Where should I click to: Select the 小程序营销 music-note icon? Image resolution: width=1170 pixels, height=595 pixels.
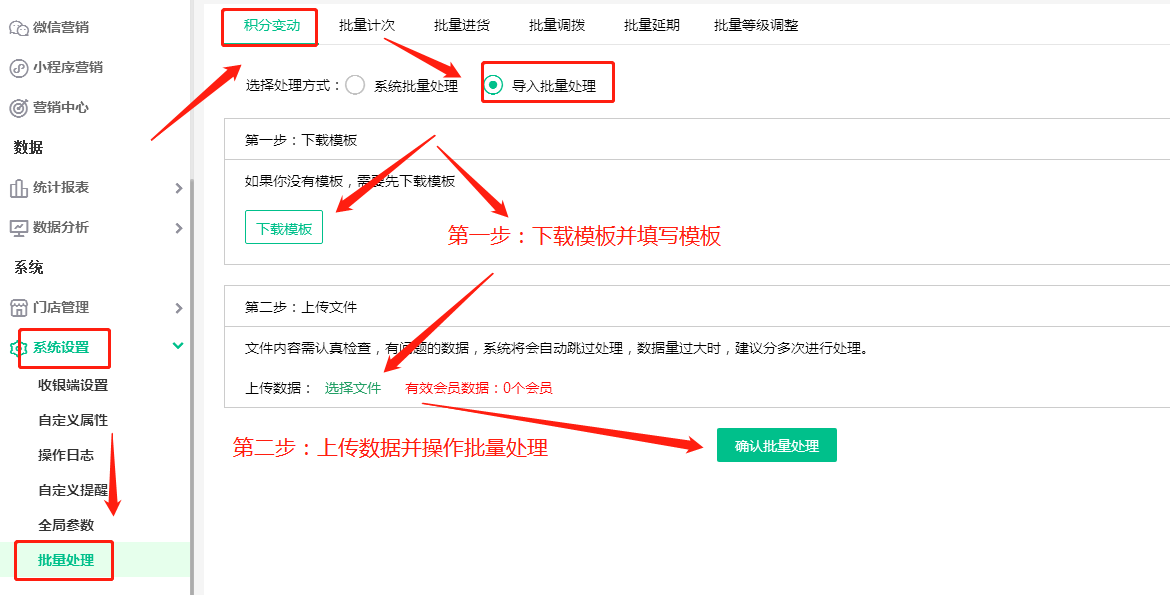pos(17,67)
